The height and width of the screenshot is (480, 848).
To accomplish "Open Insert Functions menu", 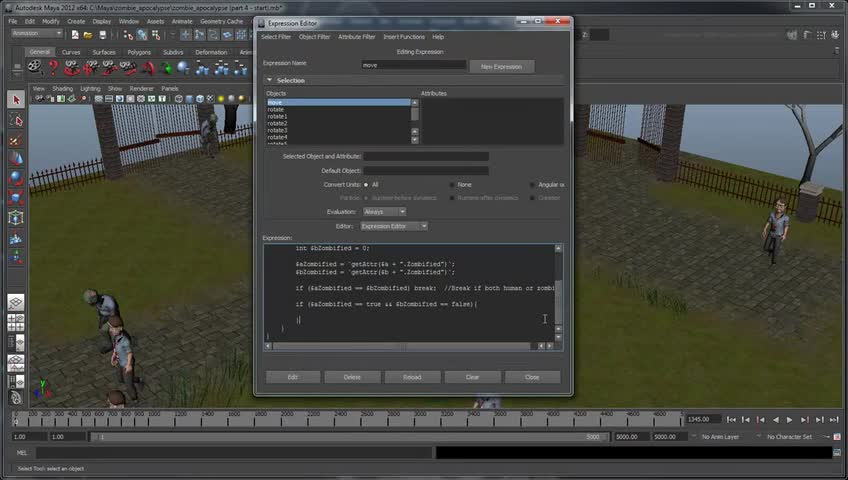I will point(403,37).
